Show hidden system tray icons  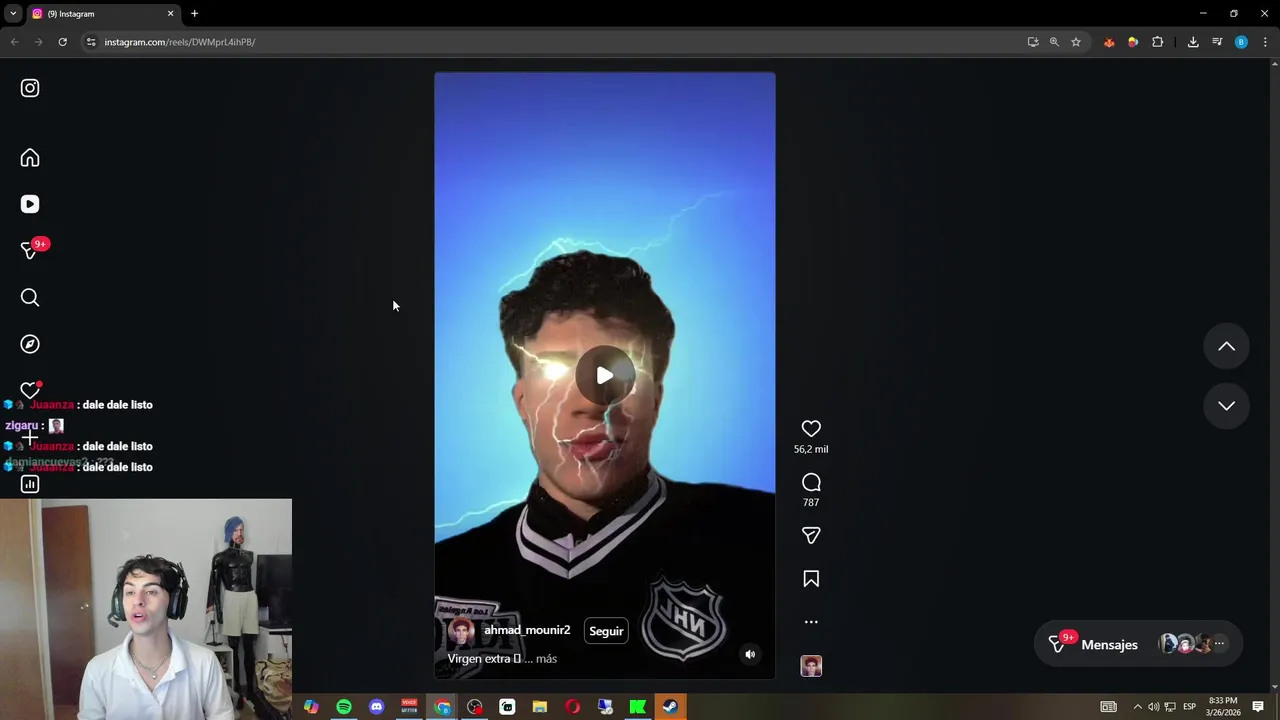[1137, 707]
